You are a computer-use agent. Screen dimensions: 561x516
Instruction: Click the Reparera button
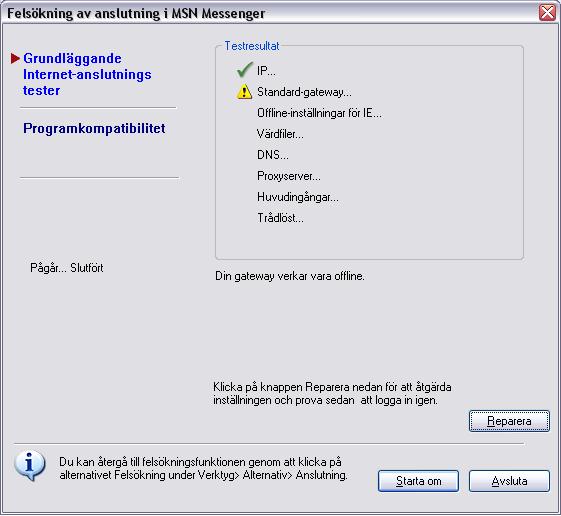pos(509,421)
